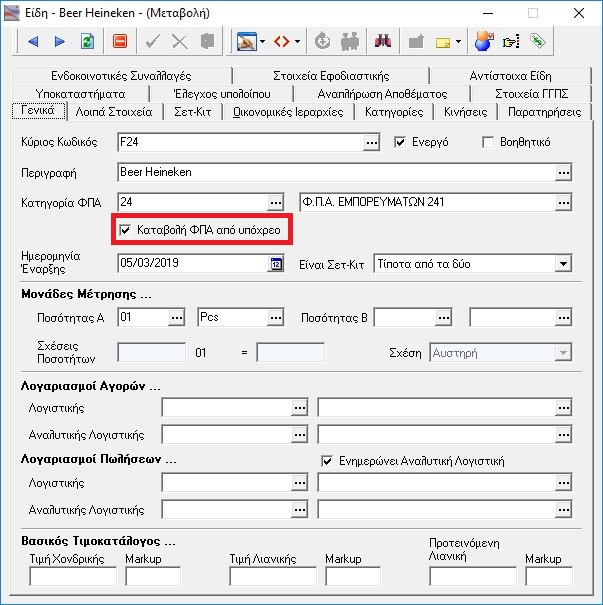Click the Προτεινόμενη Λιανική input field

point(473,576)
